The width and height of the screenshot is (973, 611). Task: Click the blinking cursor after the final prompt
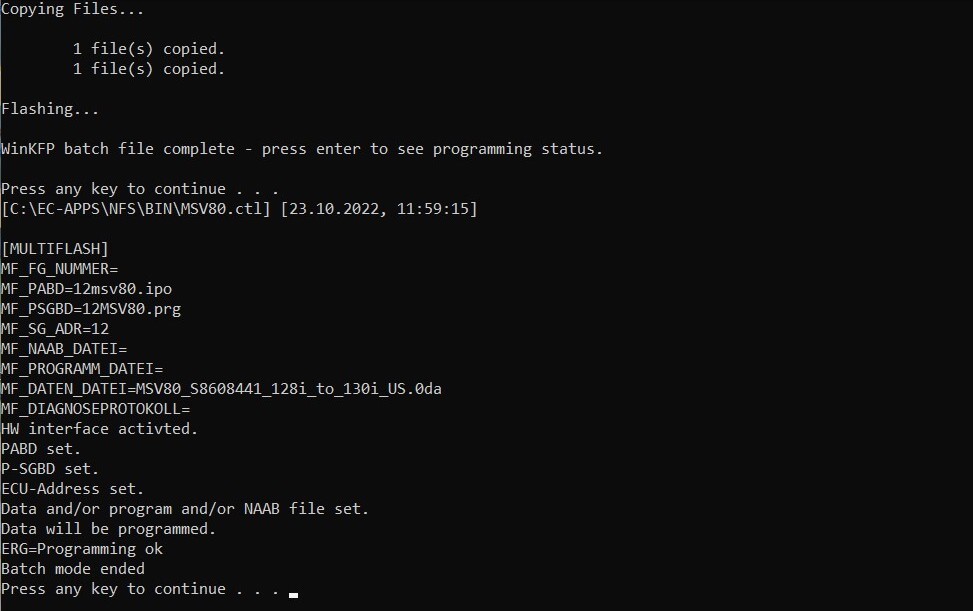(293, 593)
